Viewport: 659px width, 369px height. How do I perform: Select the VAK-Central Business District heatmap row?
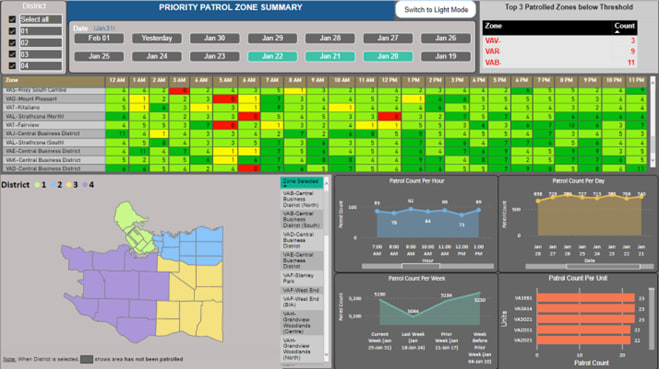[53, 160]
